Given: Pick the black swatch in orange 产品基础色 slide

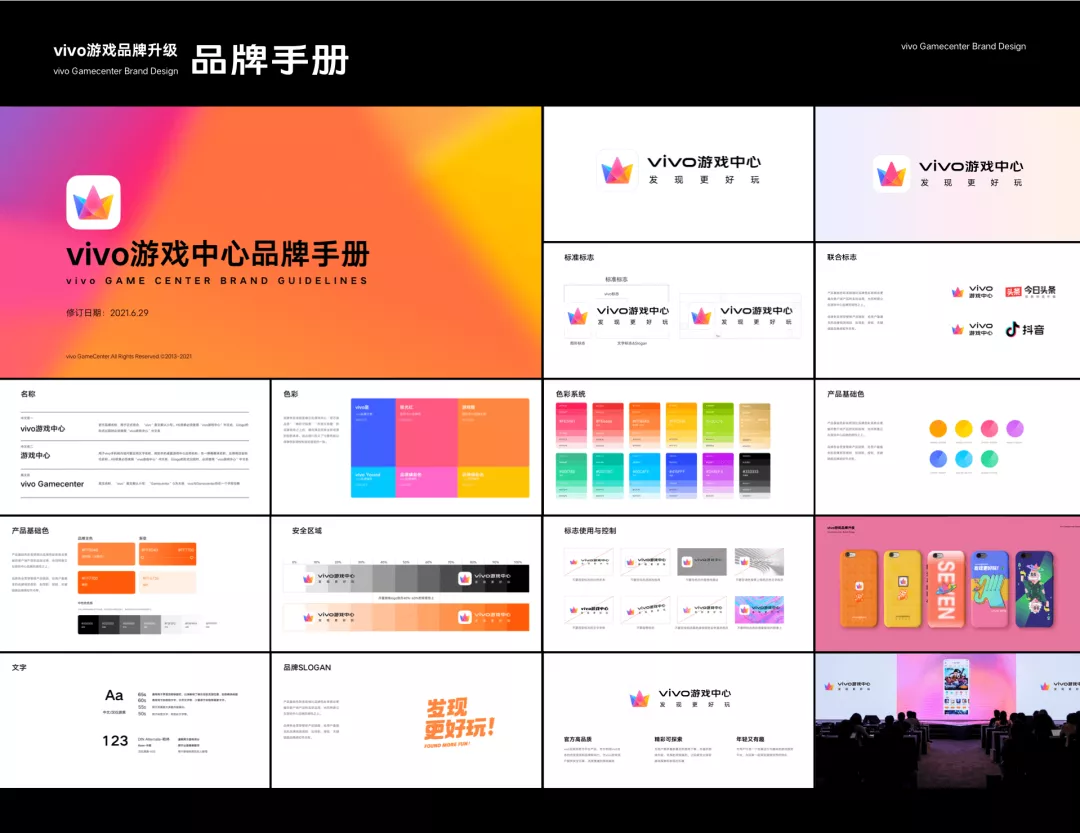Looking at the screenshot, I should click(88, 624).
